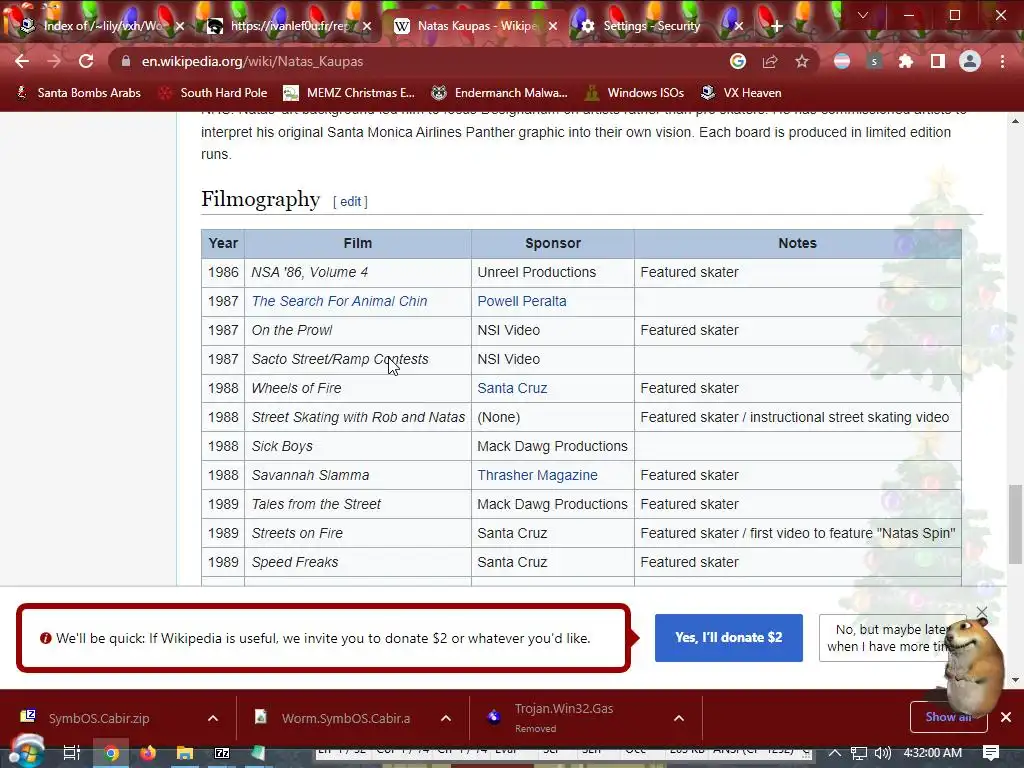Show hidden system tray icons
The image size is (1024, 768).
pyautogui.click(x=835, y=753)
